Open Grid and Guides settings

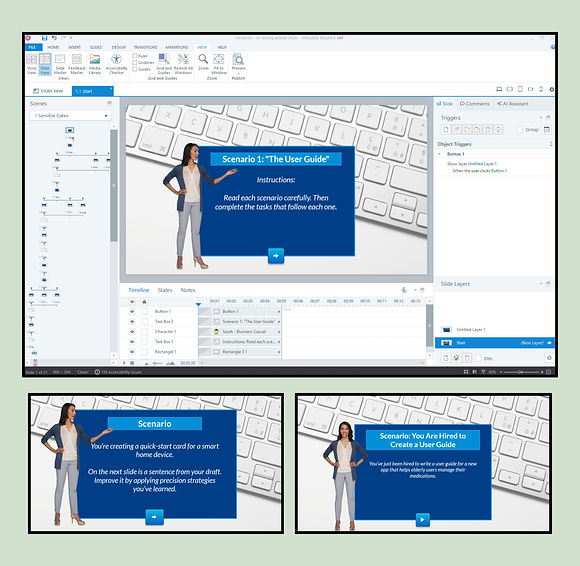(x=164, y=64)
